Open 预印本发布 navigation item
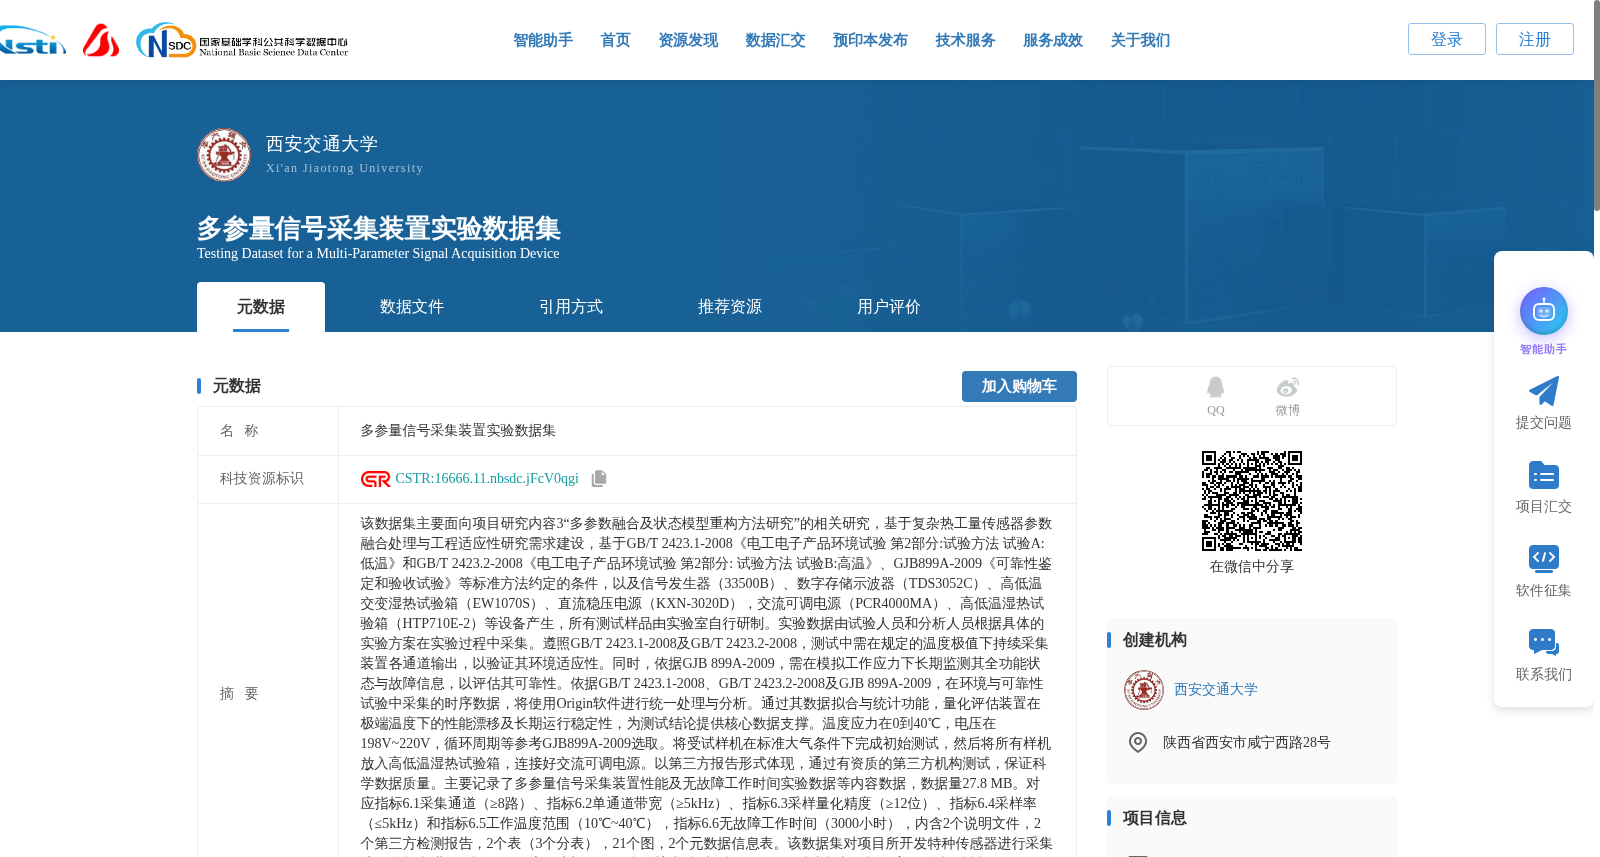Image resolution: width=1600 pixels, height=857 pixels. pyautogui.click(x=870, y=40)
